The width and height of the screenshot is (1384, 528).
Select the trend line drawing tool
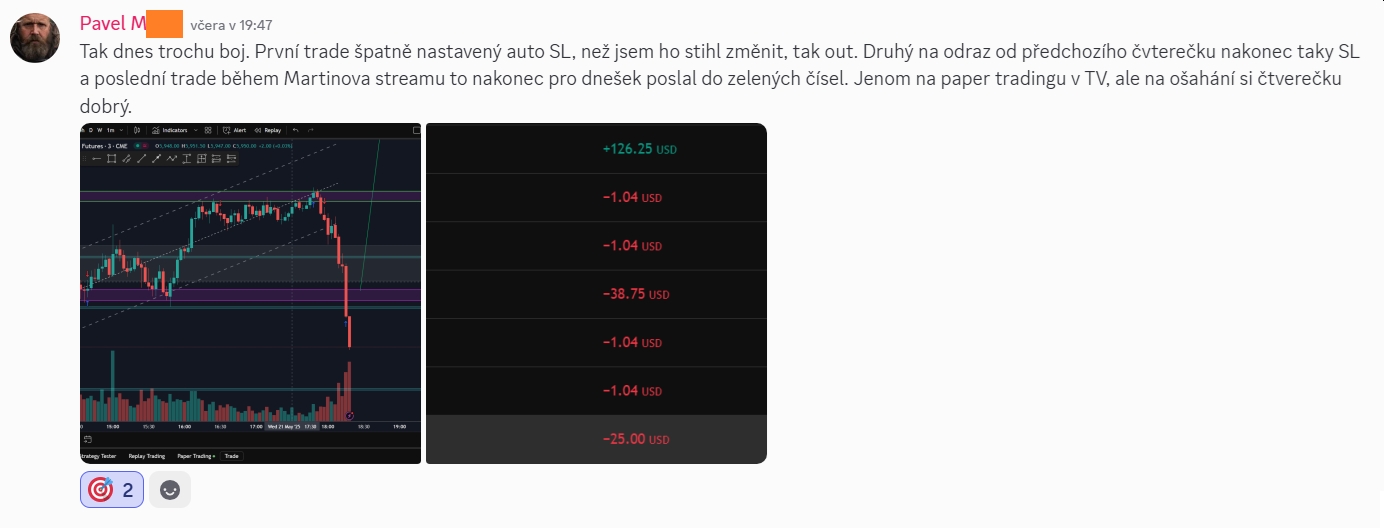point(142,159)
